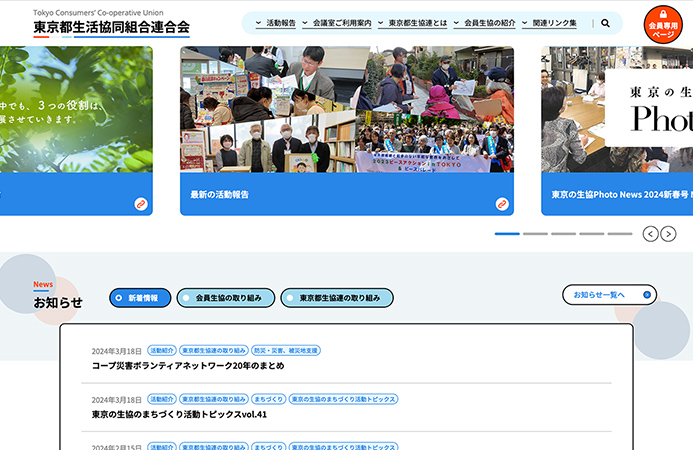Image resolution: width=693 pixels, height=450 pixels.
Task: Open 関連リンク集 navigation item
Action: coord(555,23)
